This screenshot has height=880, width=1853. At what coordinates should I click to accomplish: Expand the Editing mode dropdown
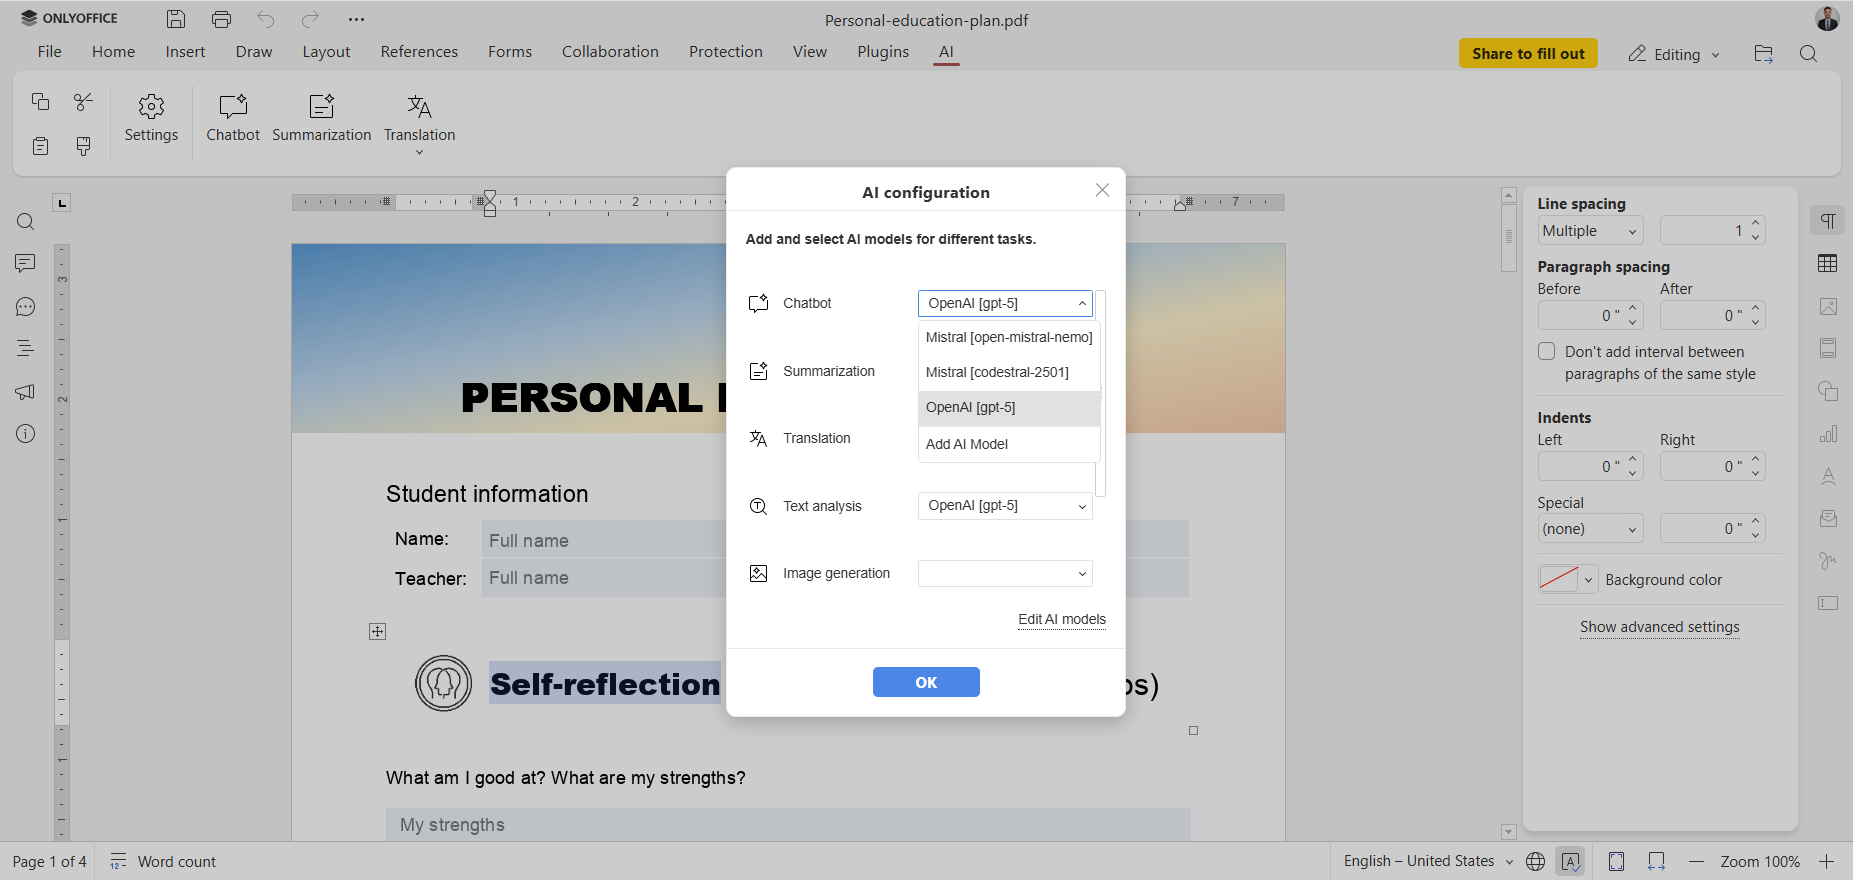(1674, 54)
